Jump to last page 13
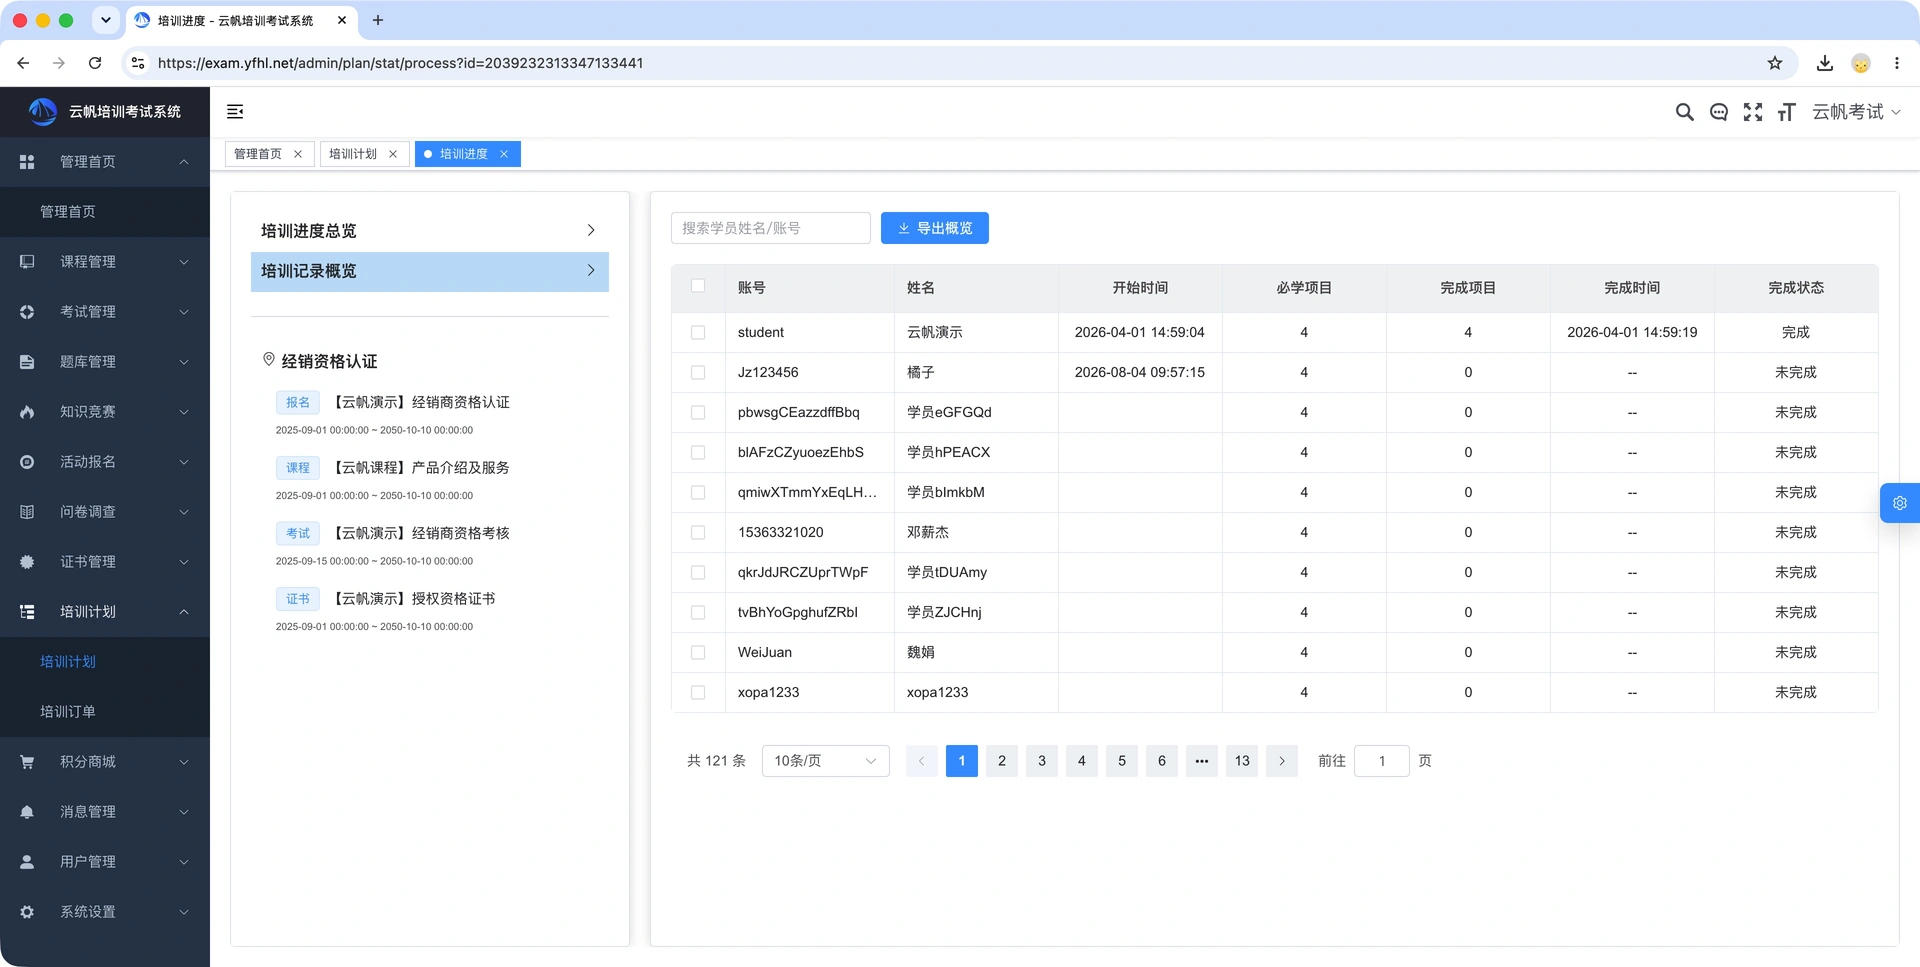 (1242, 761)
